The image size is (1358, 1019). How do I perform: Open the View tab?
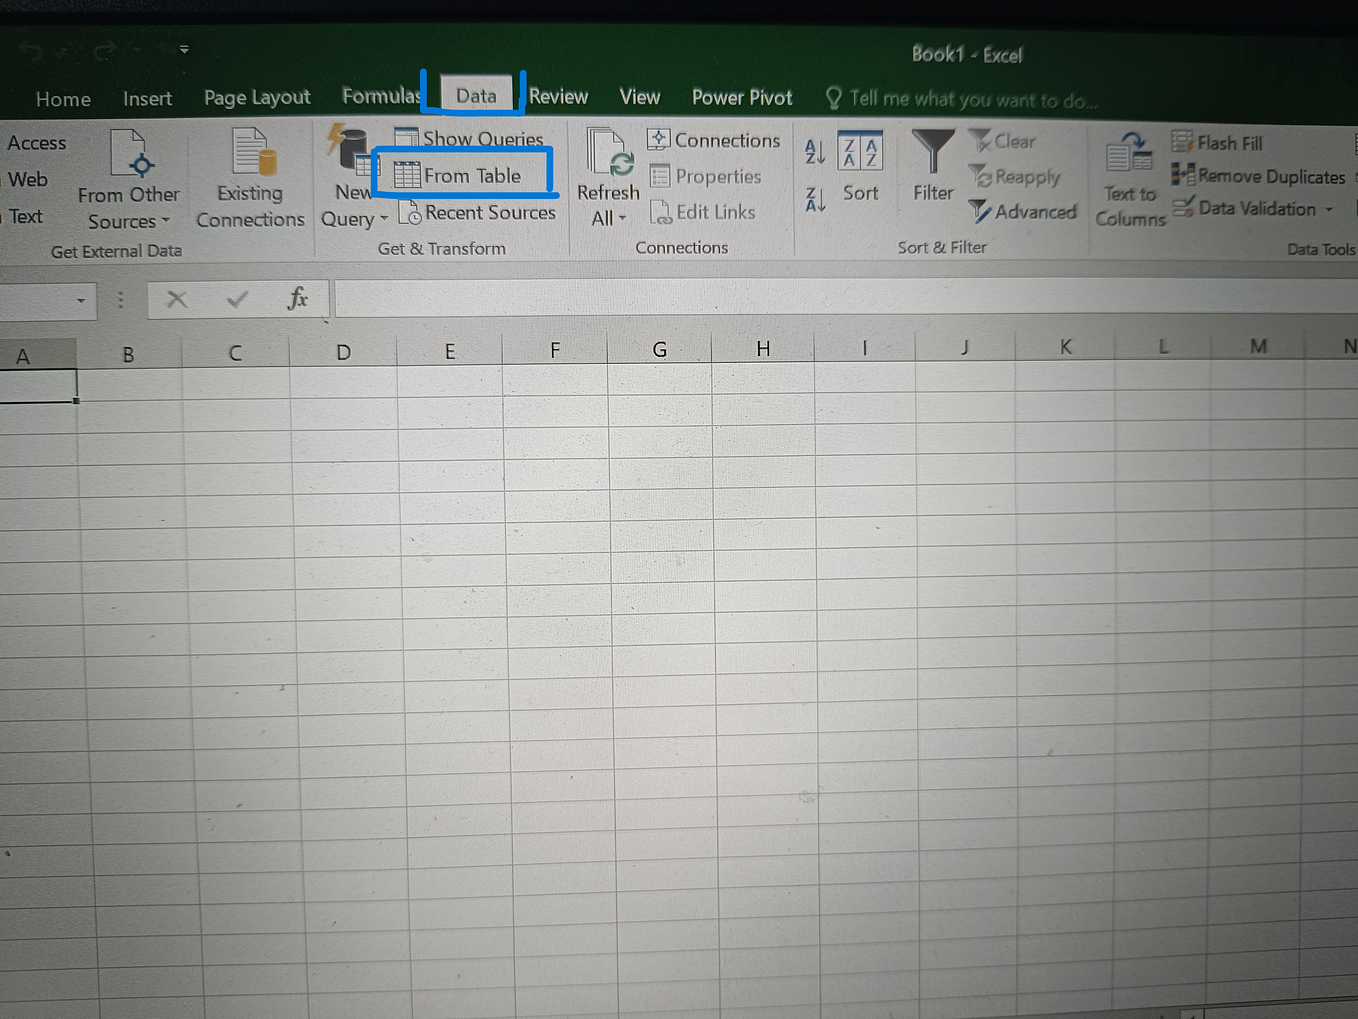(x=639, y=96)
